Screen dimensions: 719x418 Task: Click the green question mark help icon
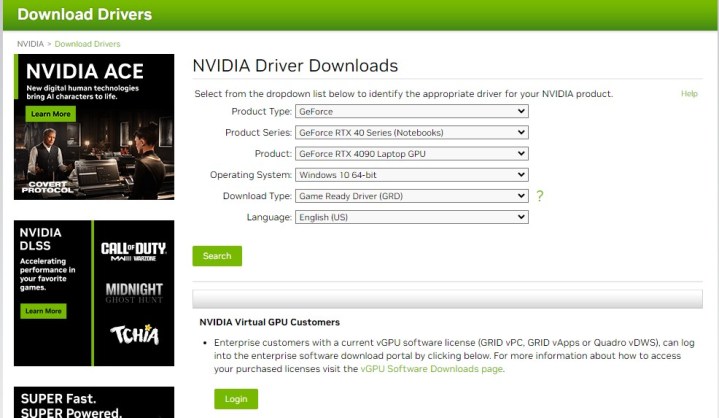540,196
